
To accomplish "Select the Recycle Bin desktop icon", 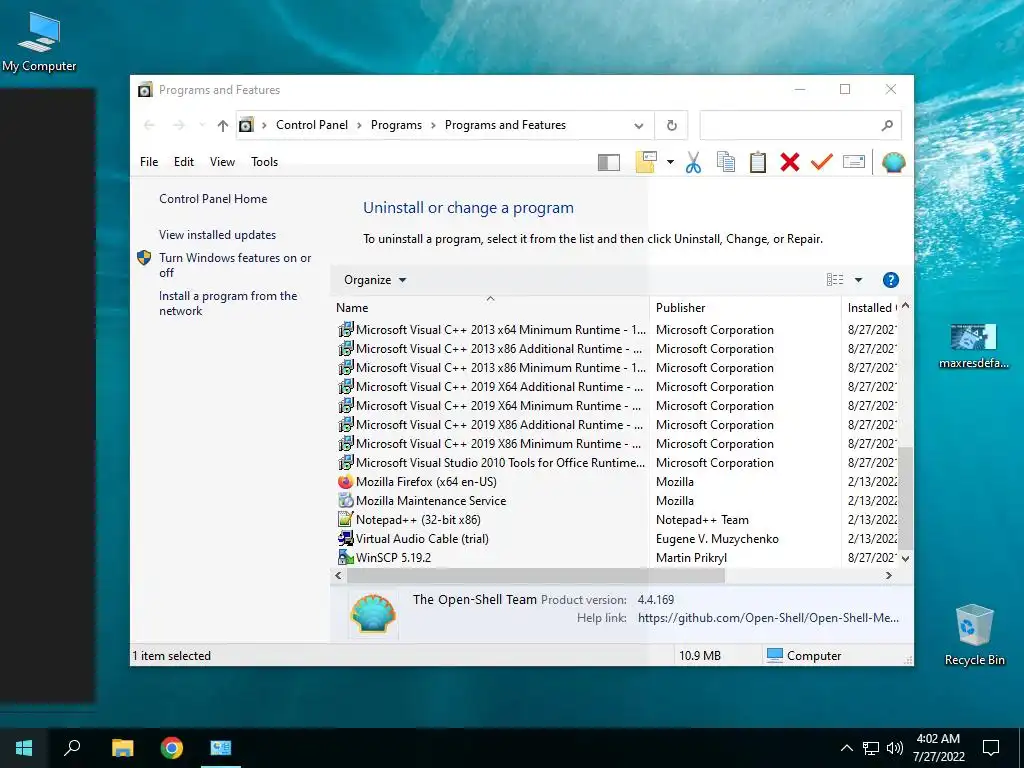I will 974,635.
